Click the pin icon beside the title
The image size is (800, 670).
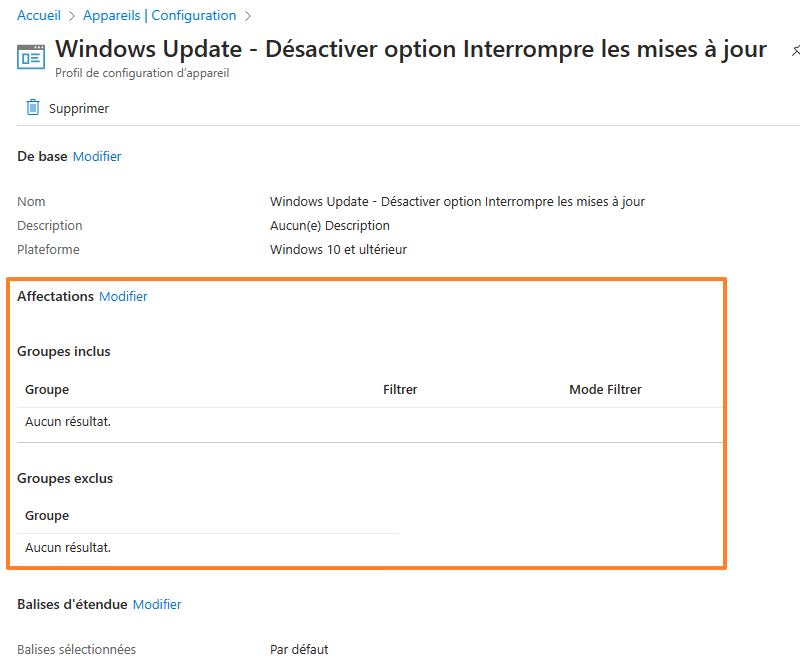point(794,50)
